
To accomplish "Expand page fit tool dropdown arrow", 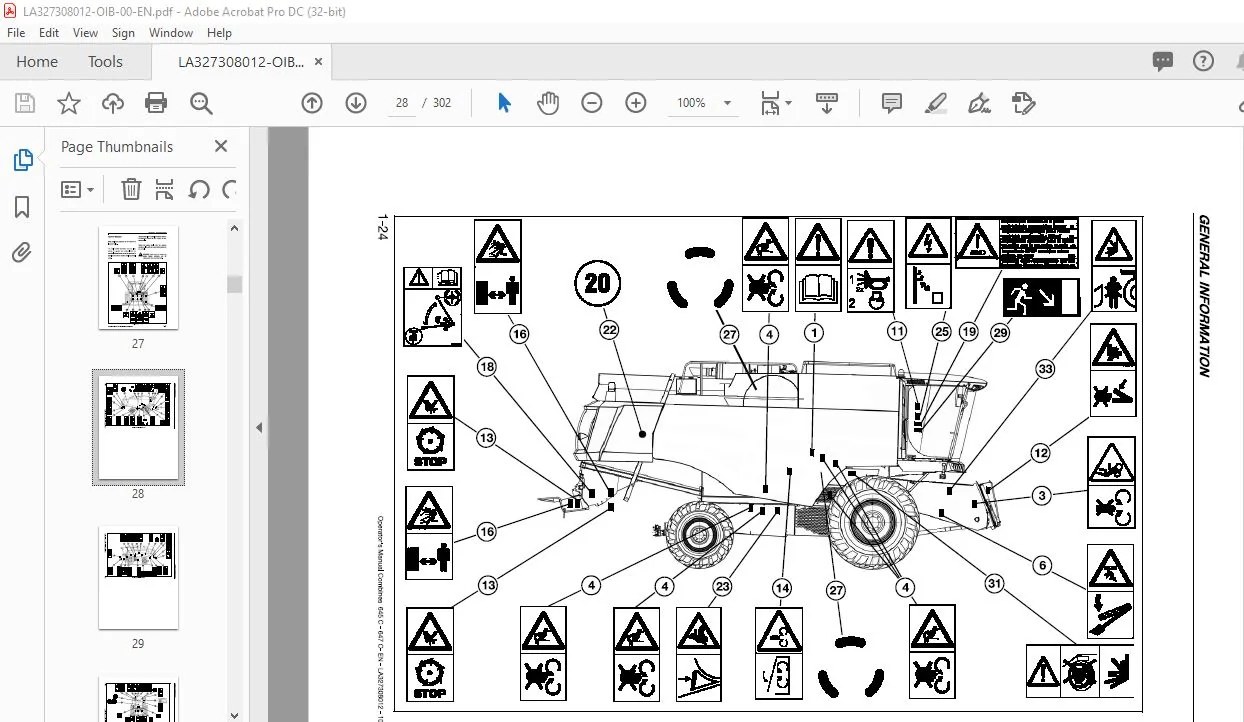I will 788,103.
